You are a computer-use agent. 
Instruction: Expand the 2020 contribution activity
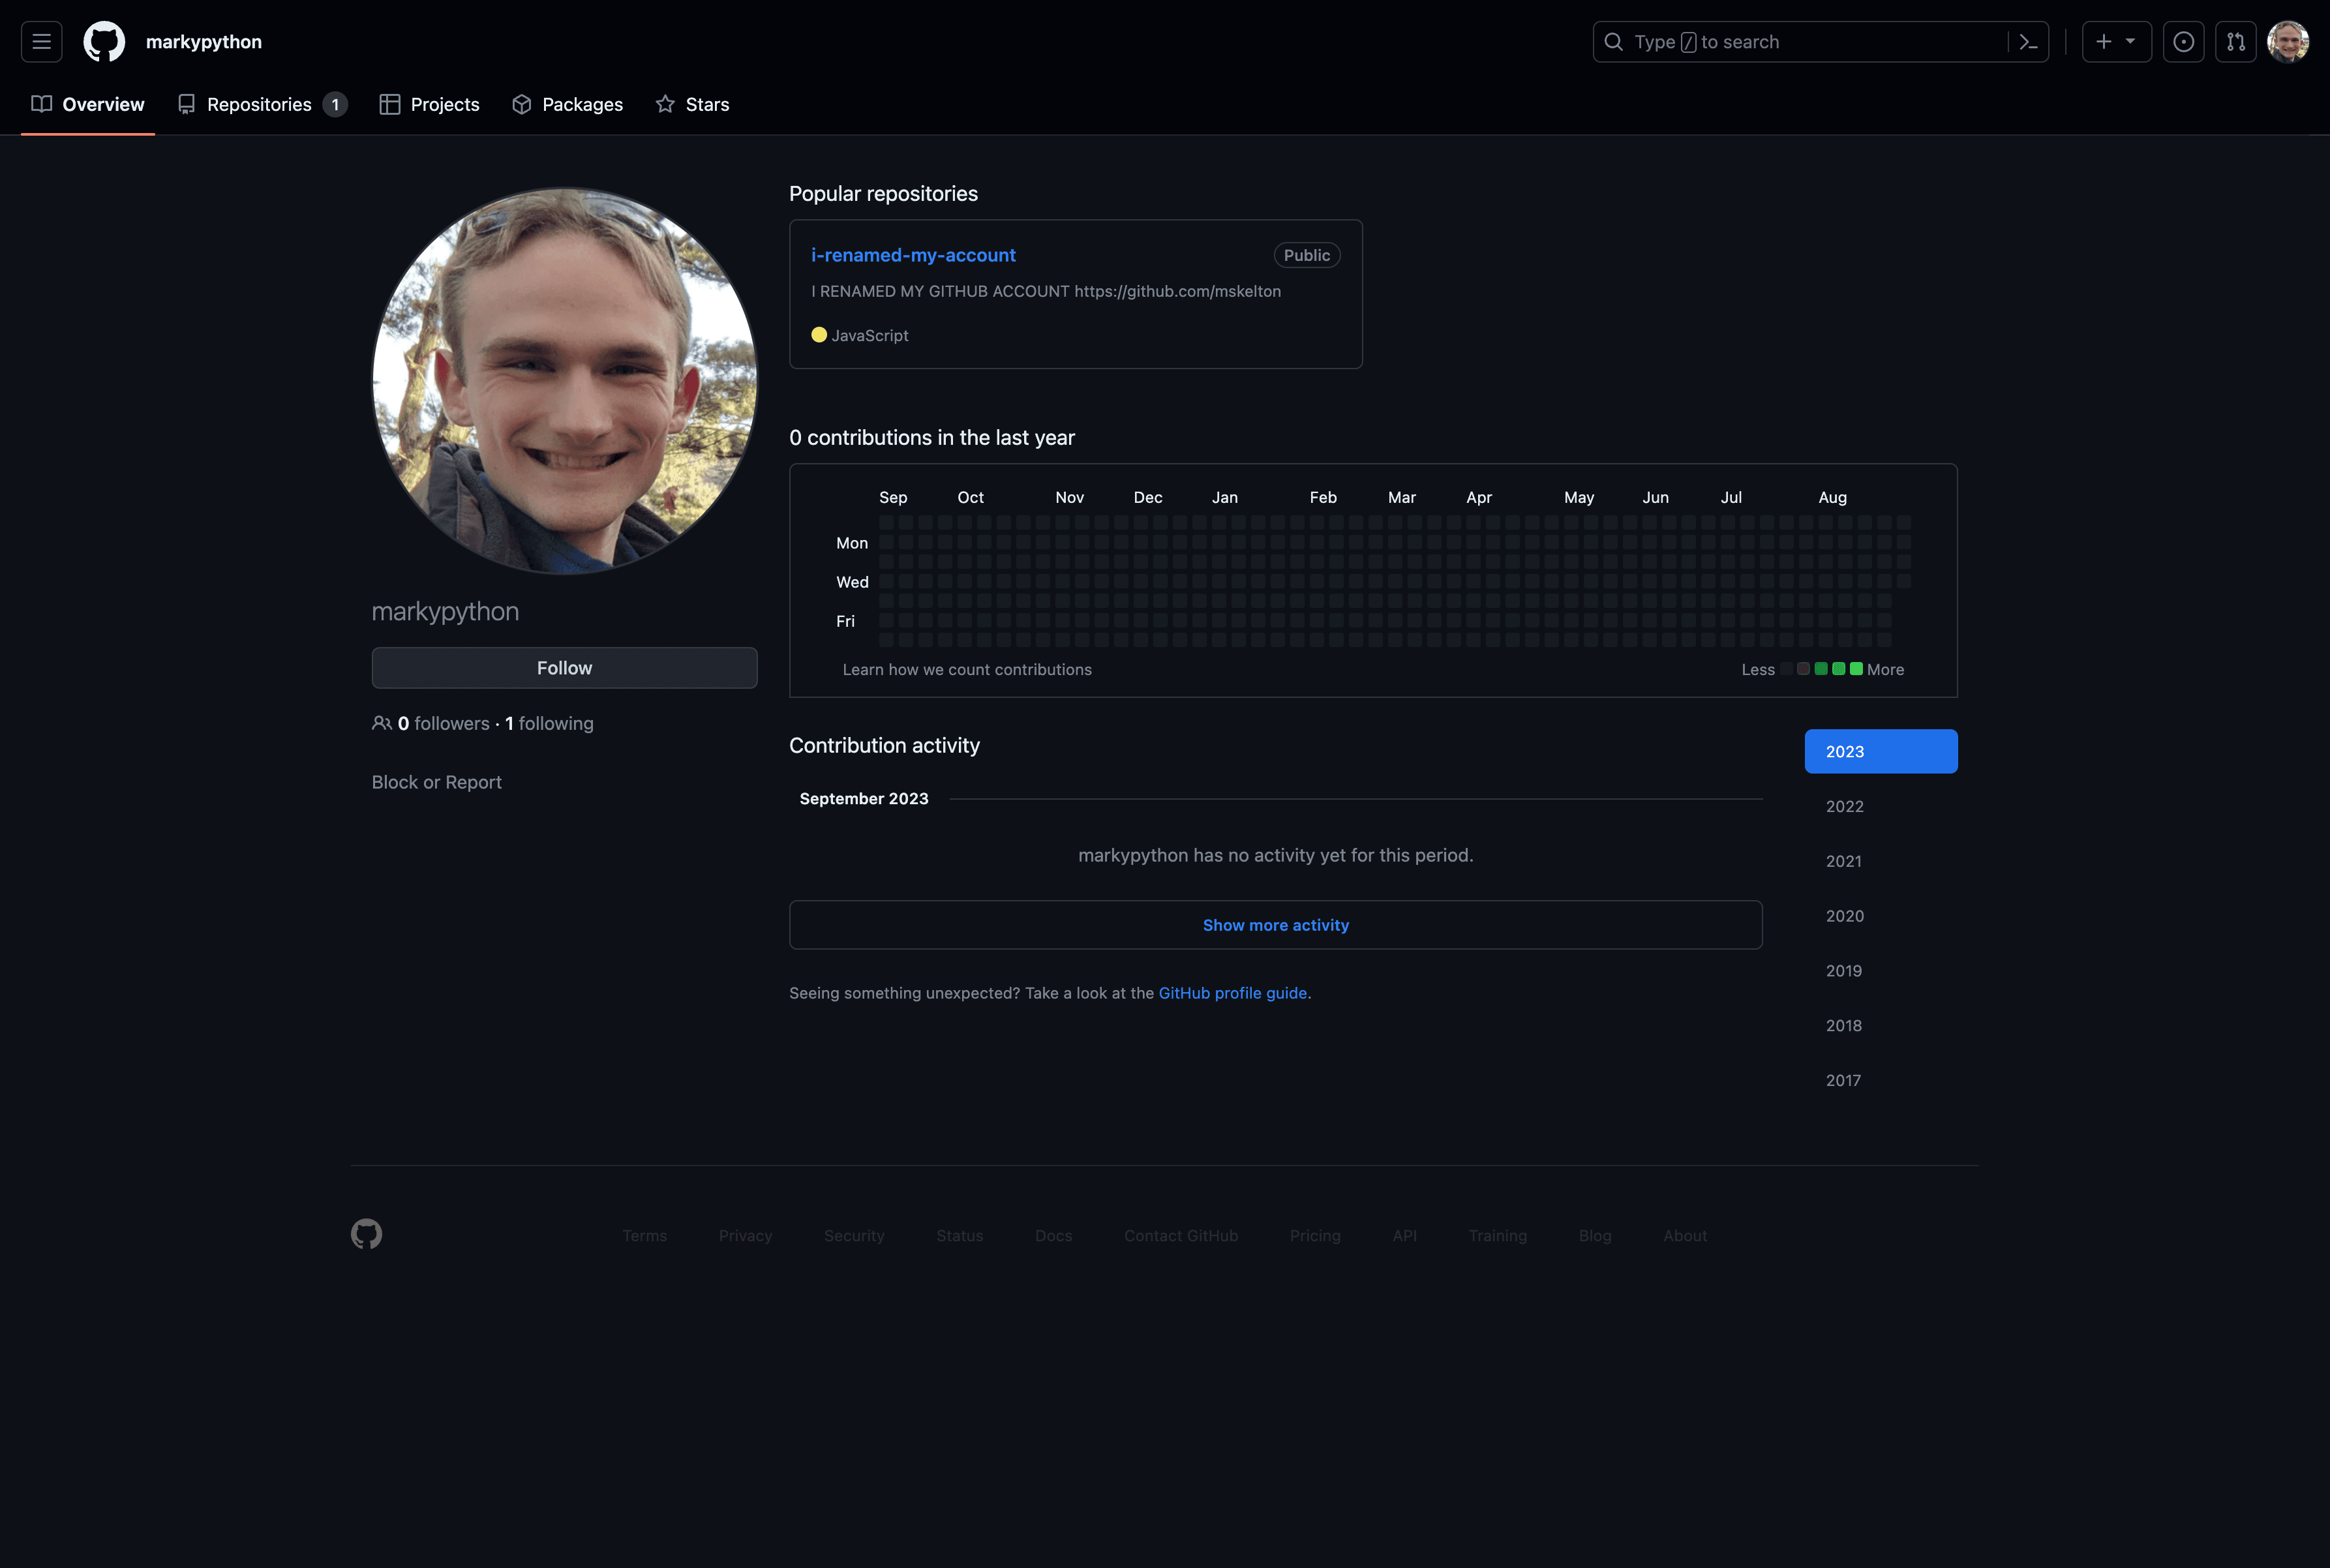1843,915
